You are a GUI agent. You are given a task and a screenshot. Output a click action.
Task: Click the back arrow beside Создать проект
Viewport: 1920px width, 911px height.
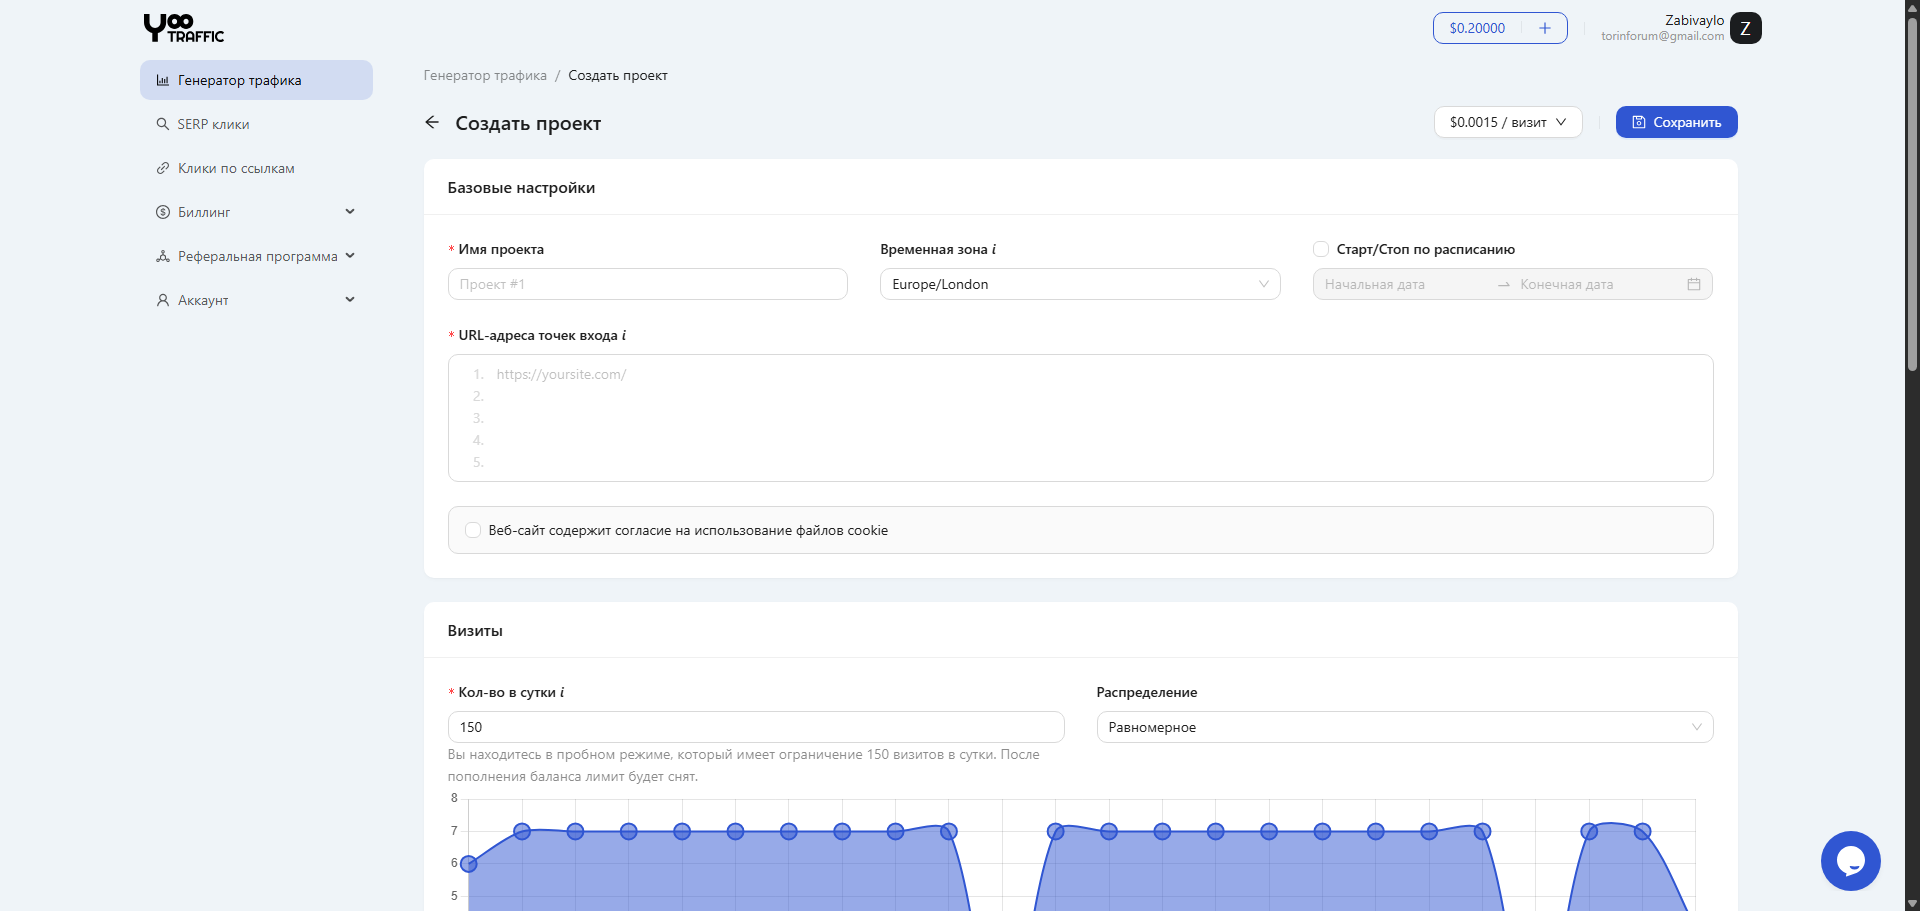[432, 122]
